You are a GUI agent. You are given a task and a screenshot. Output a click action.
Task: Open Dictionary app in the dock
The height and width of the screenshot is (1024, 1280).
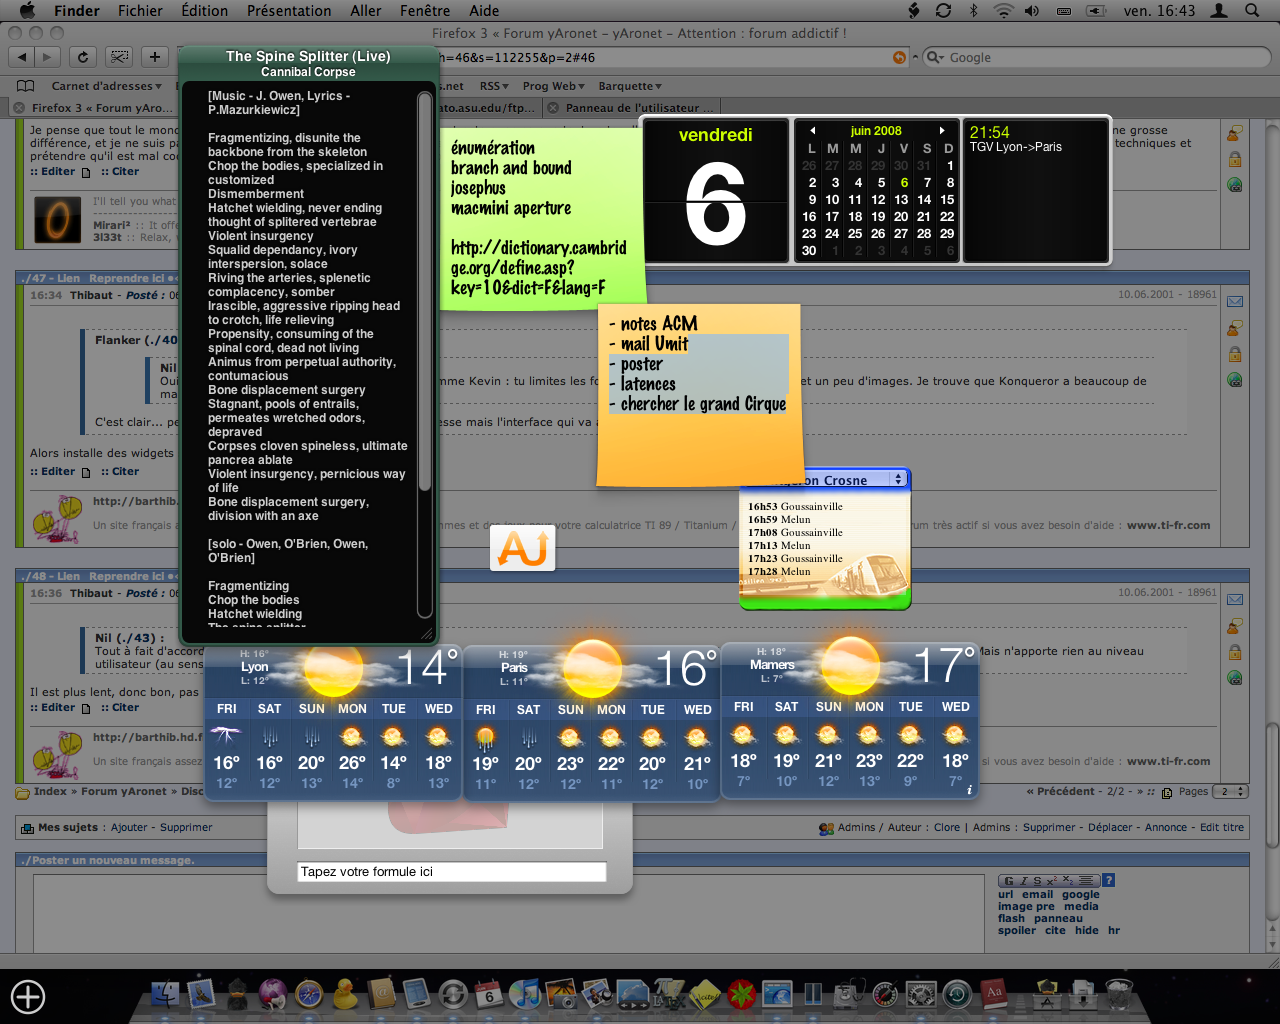[993, 994]
